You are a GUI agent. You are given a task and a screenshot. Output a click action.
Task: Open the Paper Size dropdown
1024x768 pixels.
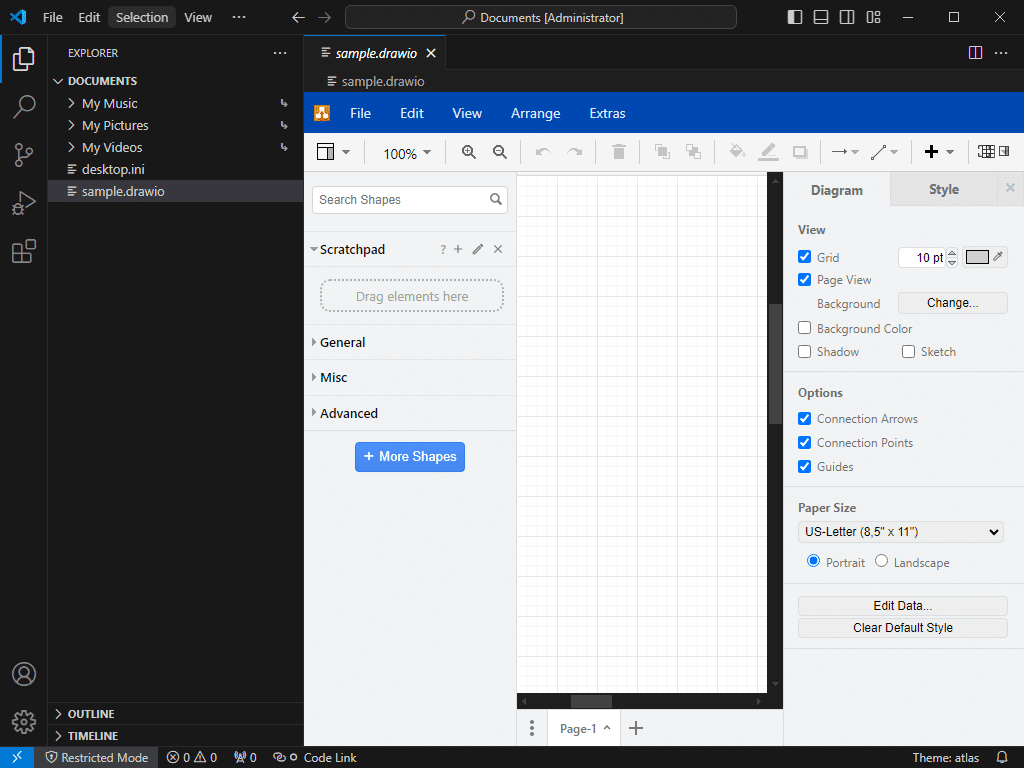[901, 532]
